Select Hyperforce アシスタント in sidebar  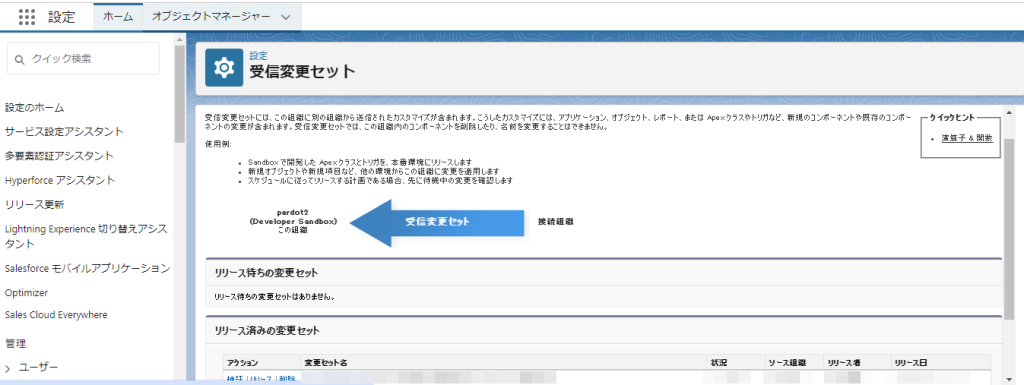click(x=59, y=180)
